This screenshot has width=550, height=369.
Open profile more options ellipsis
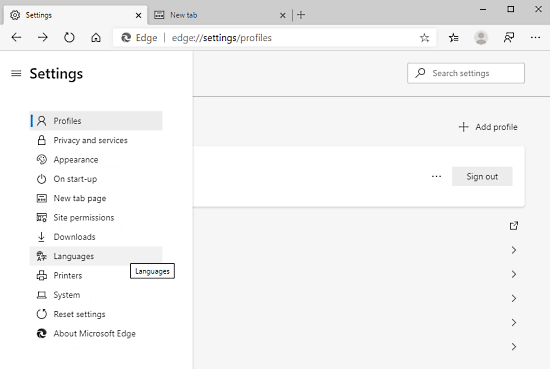(436, 176)
